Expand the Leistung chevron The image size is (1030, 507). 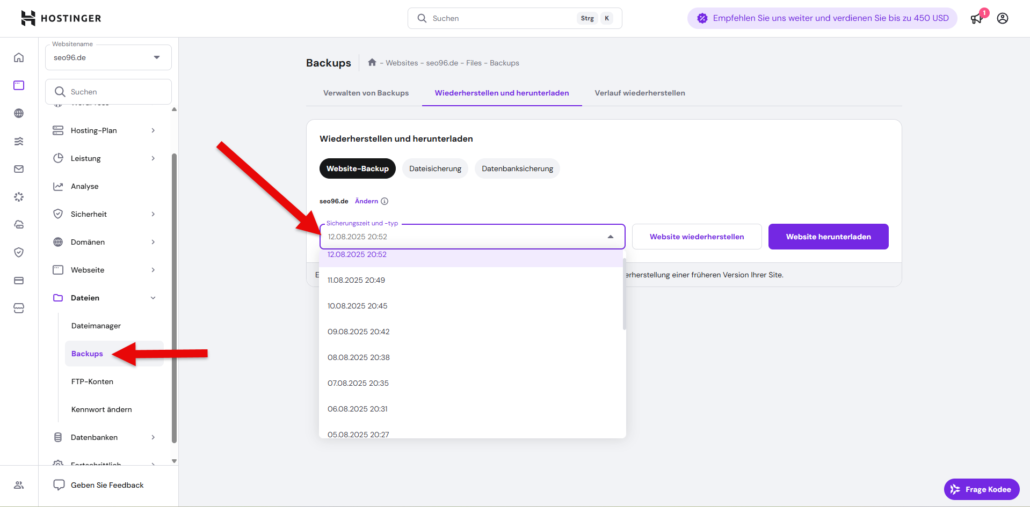(x=153, y=158)
